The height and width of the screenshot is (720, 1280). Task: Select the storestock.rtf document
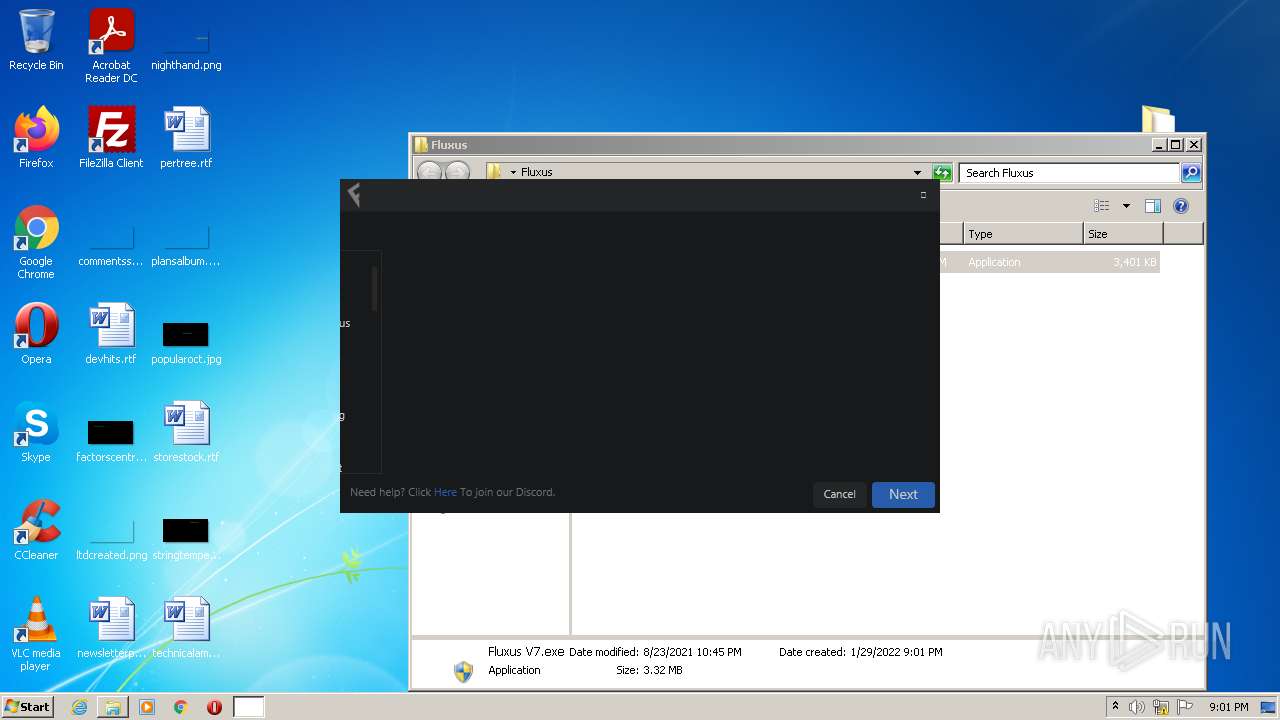(186, 432)
